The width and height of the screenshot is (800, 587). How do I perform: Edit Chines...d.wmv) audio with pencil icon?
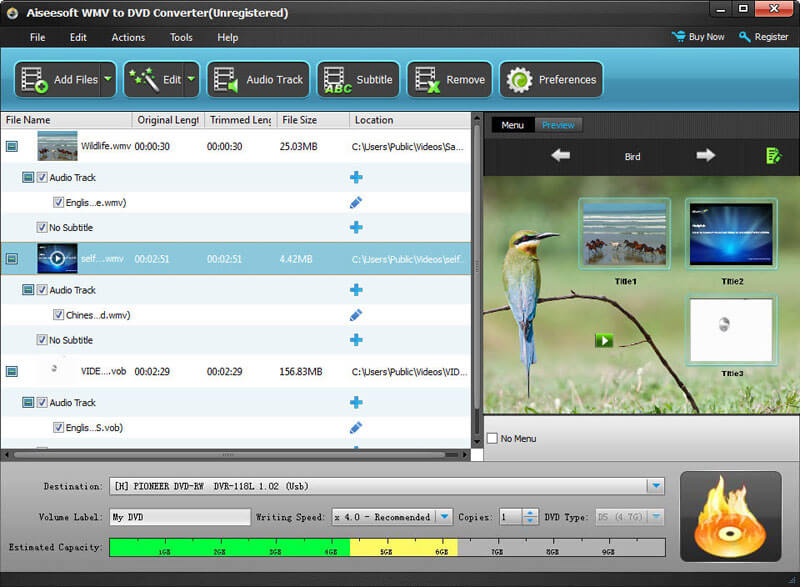click(356, 315)
